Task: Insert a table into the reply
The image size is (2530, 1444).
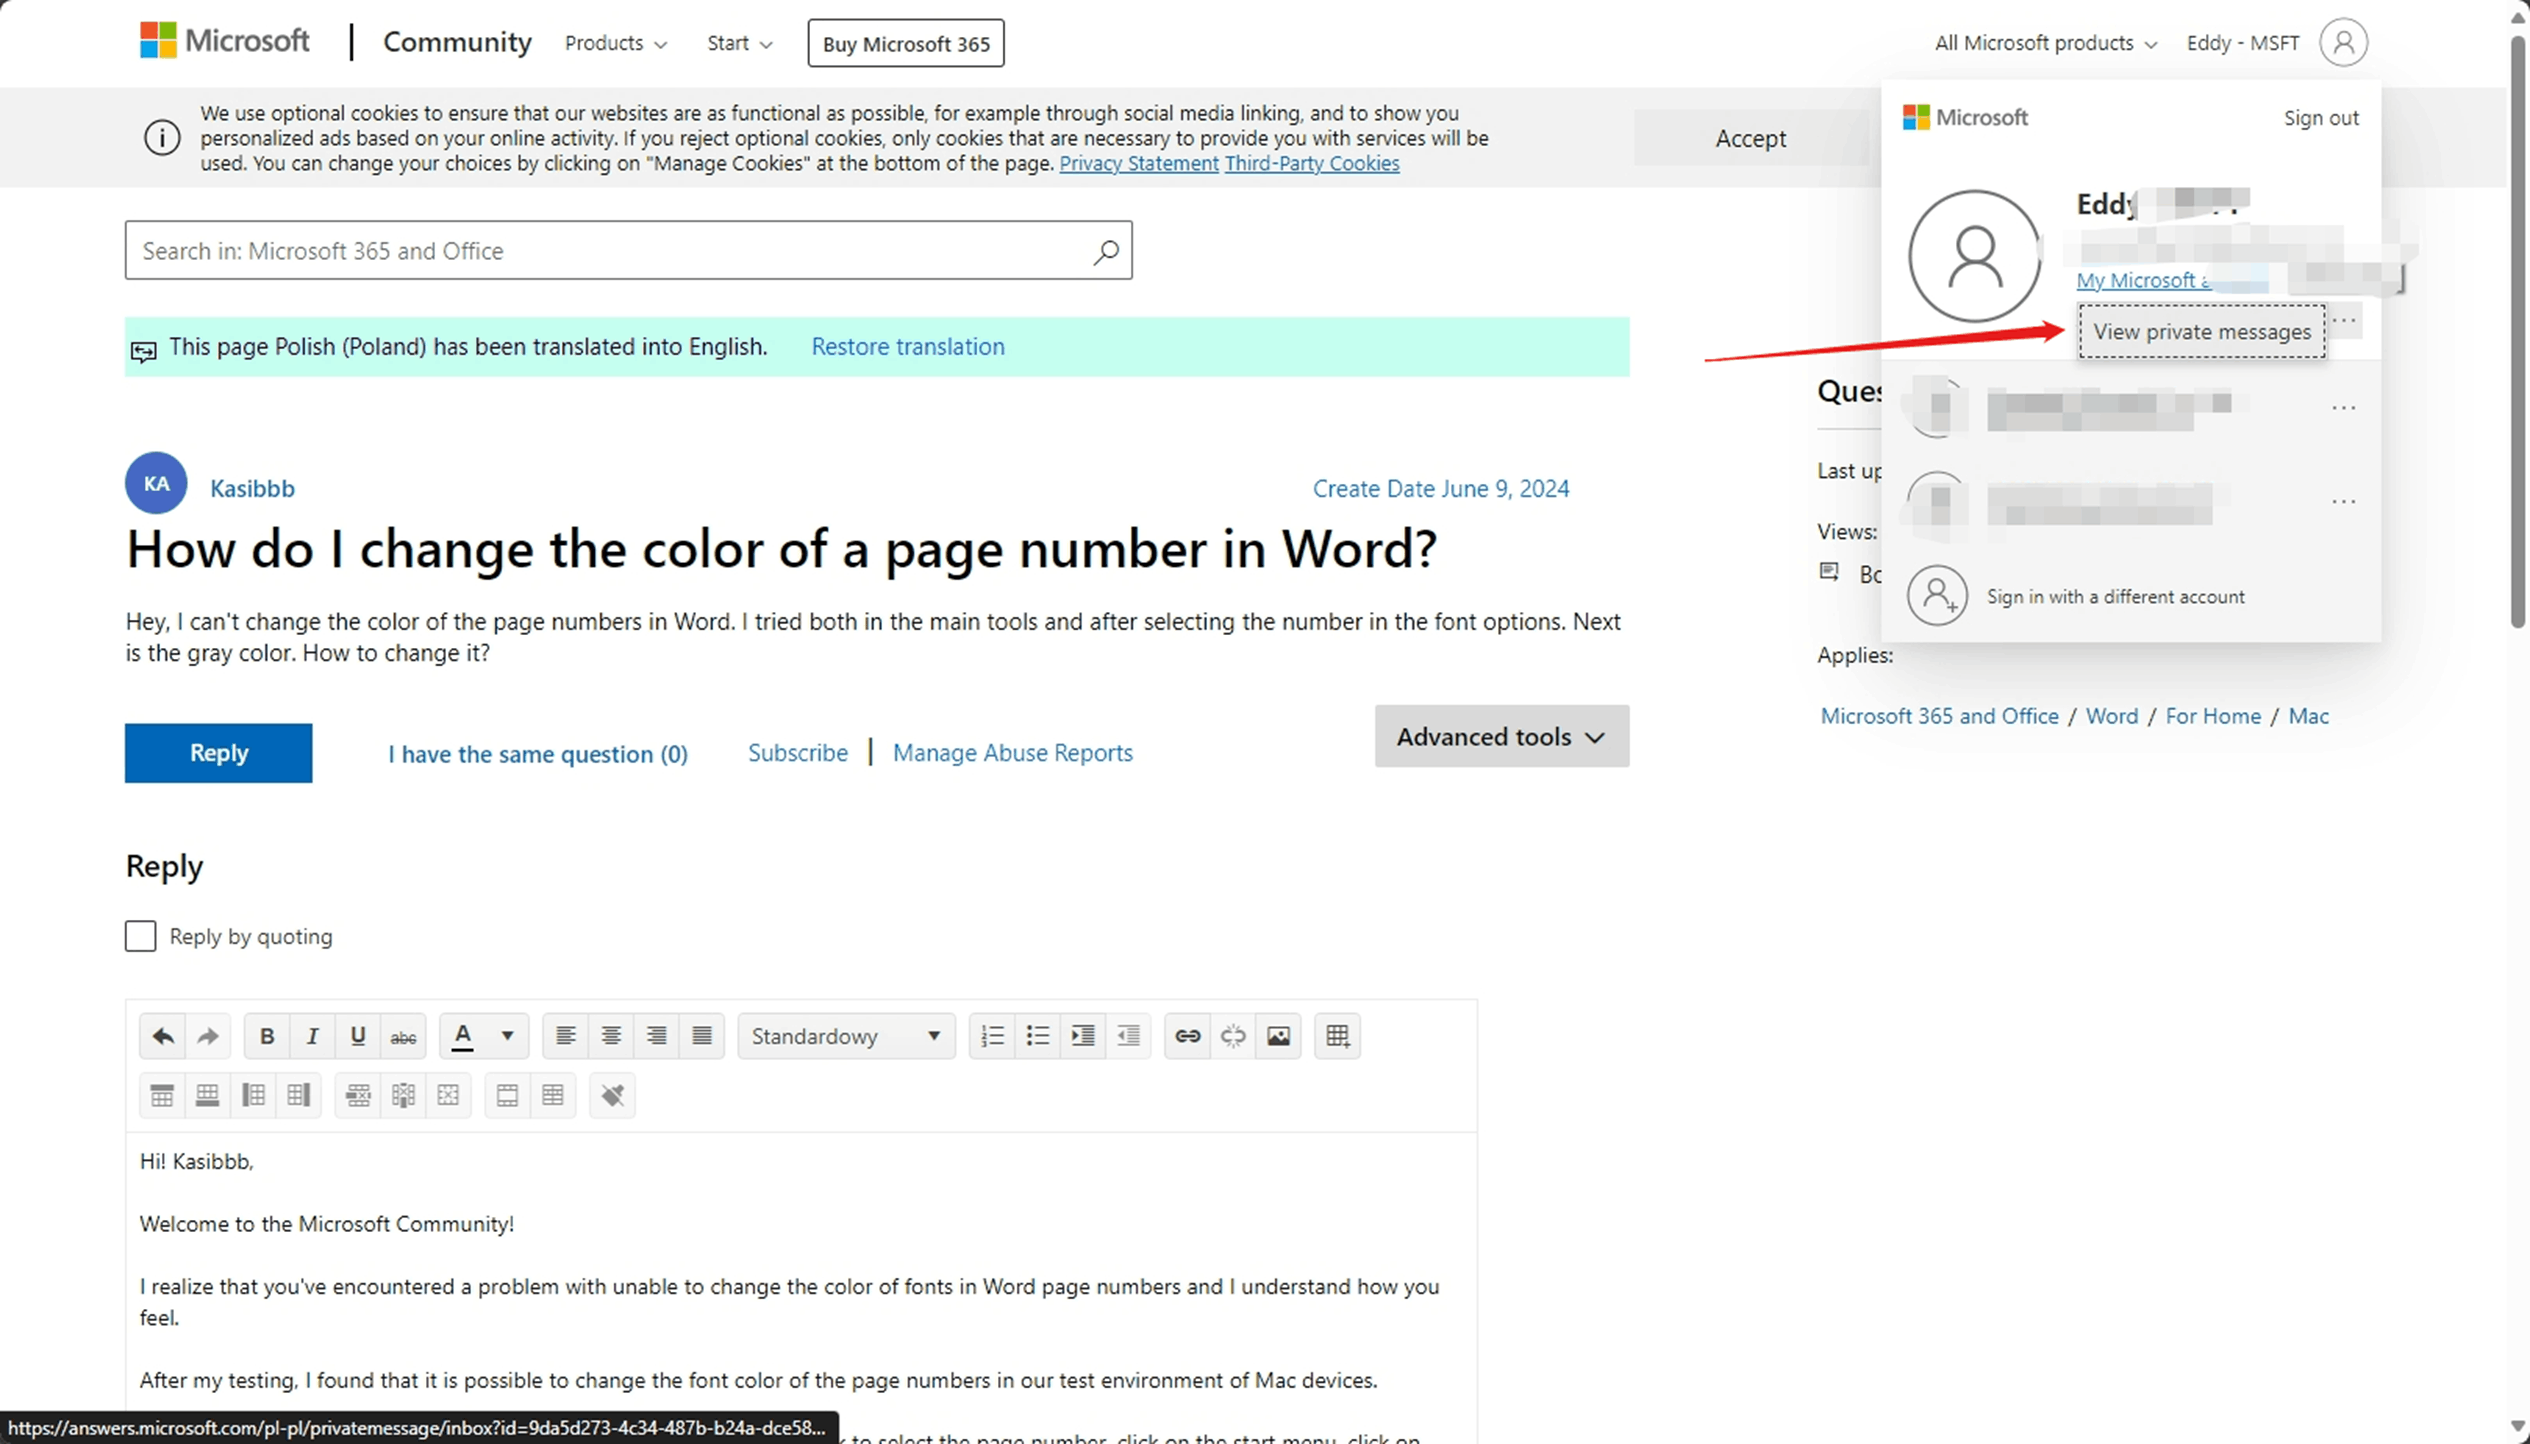Action: pos(1337,1036)
